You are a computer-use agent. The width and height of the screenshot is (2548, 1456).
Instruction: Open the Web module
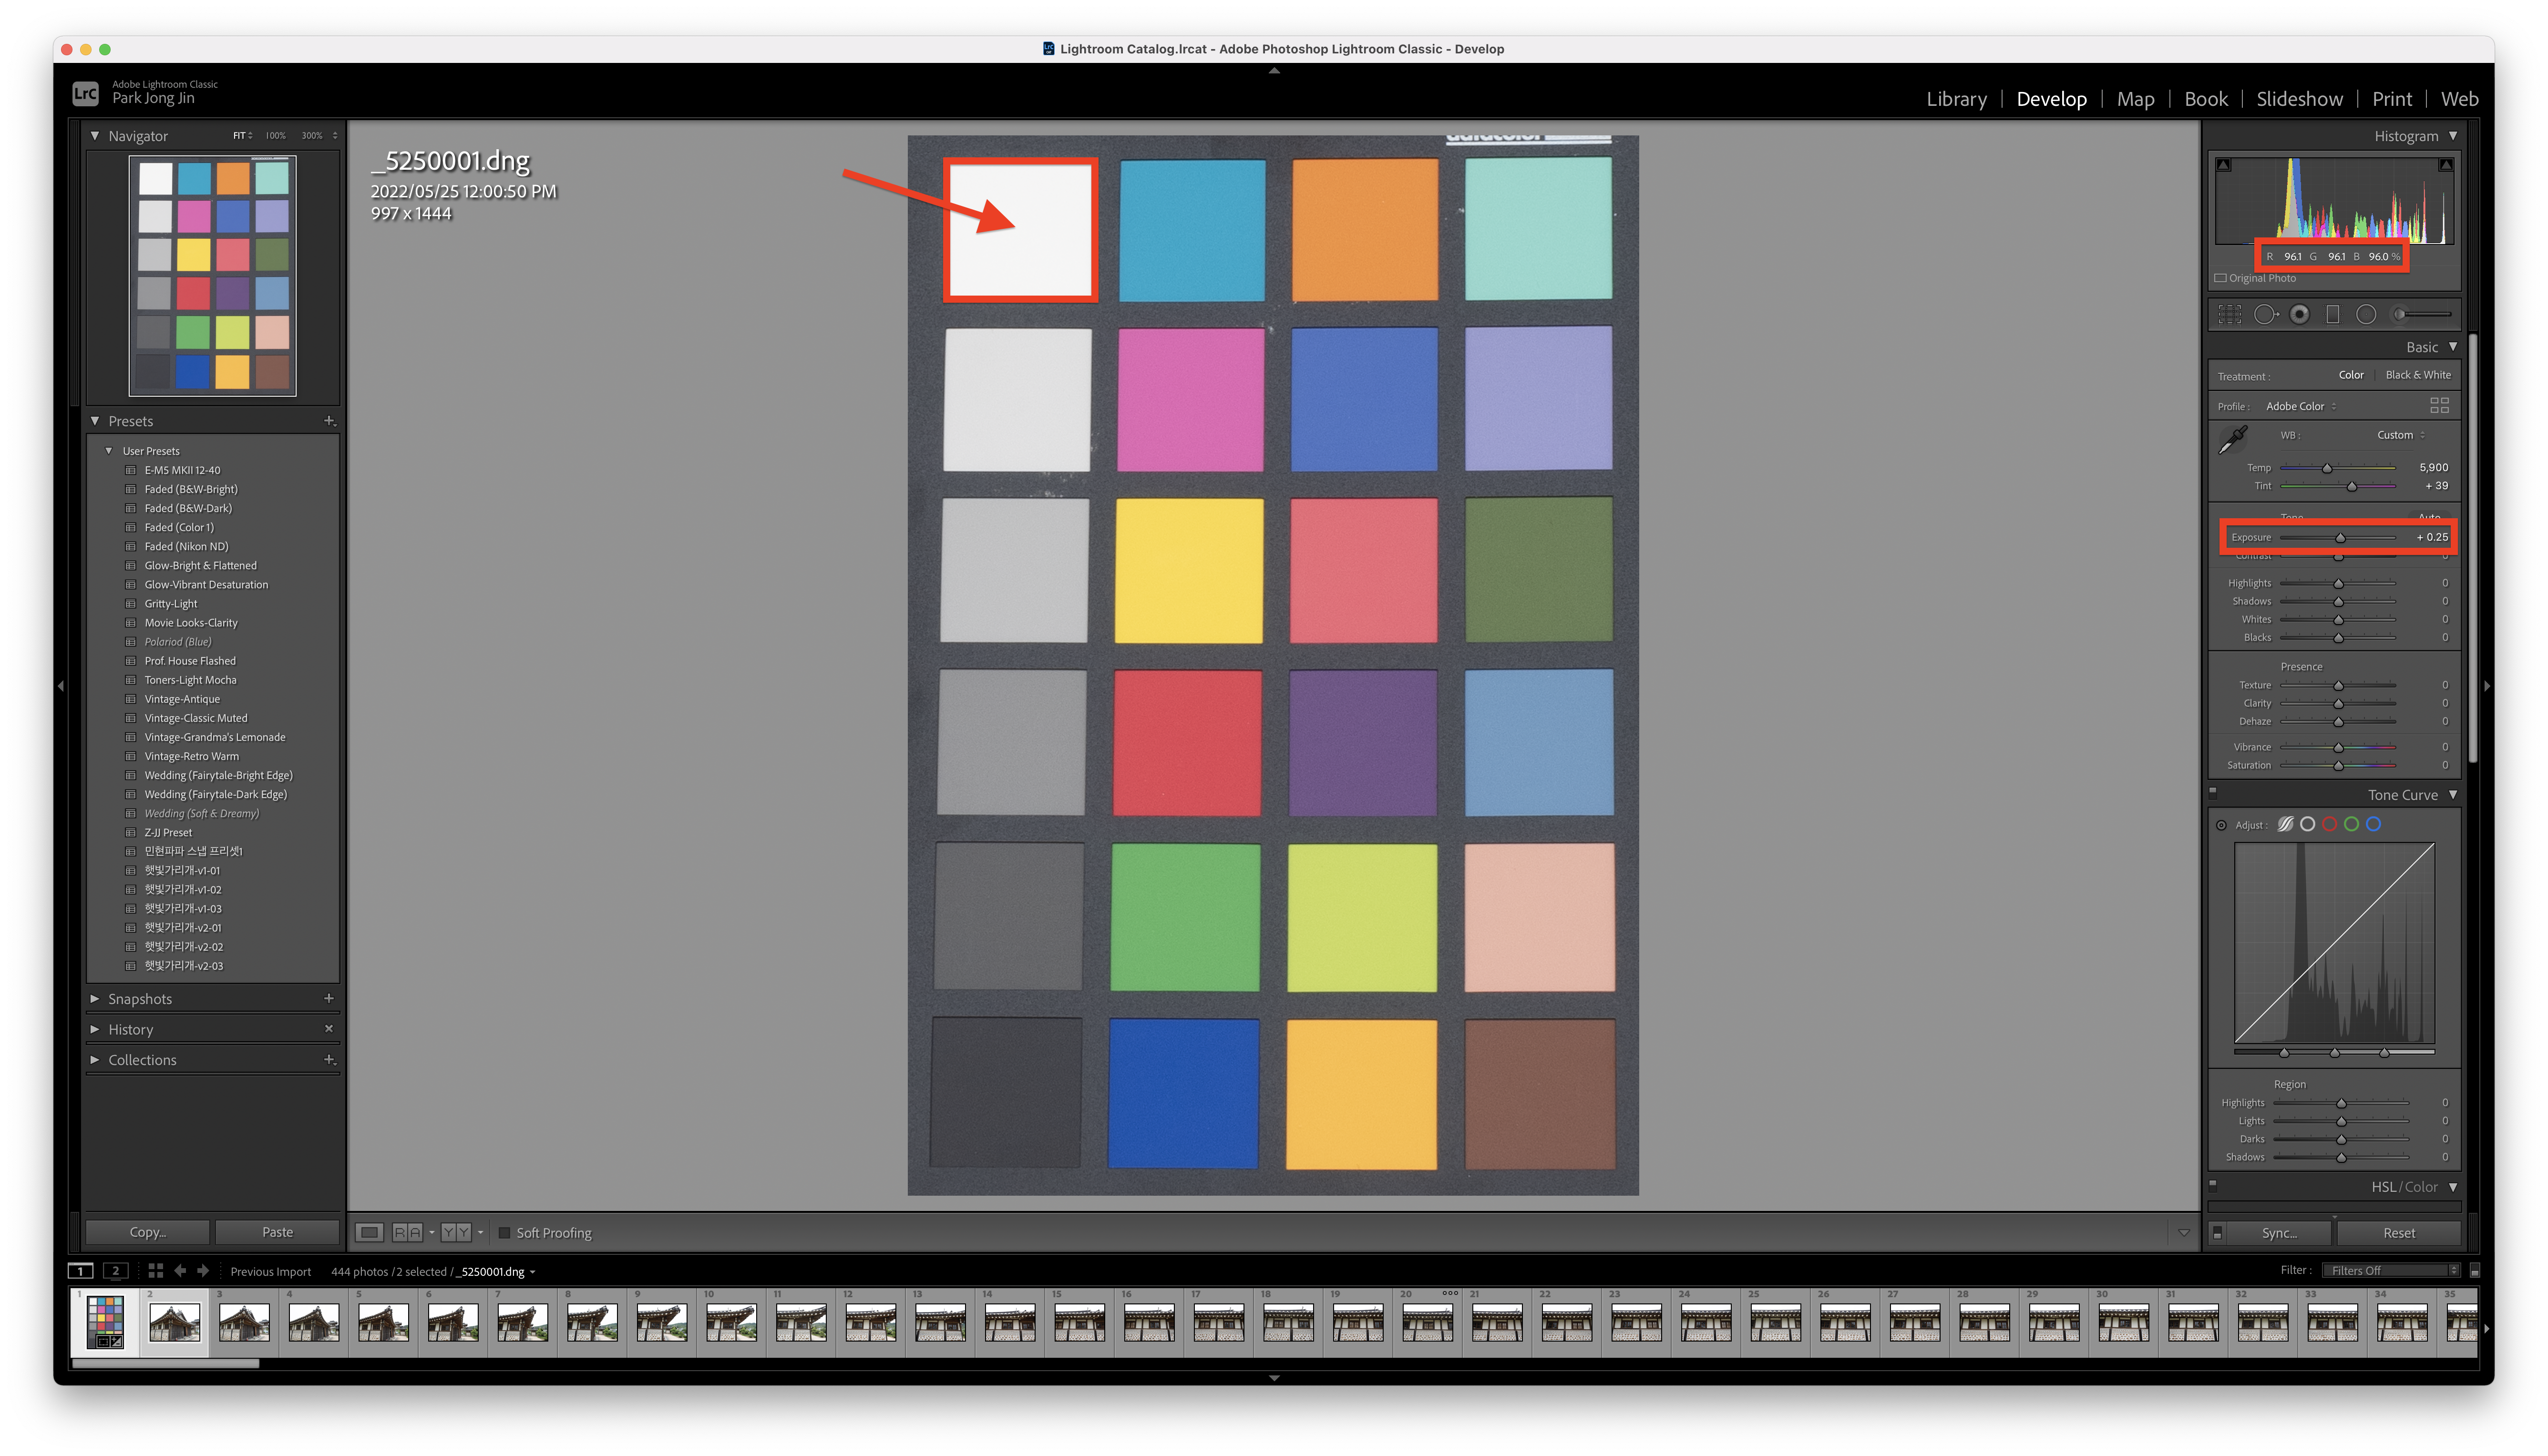tap(2459, 98)
